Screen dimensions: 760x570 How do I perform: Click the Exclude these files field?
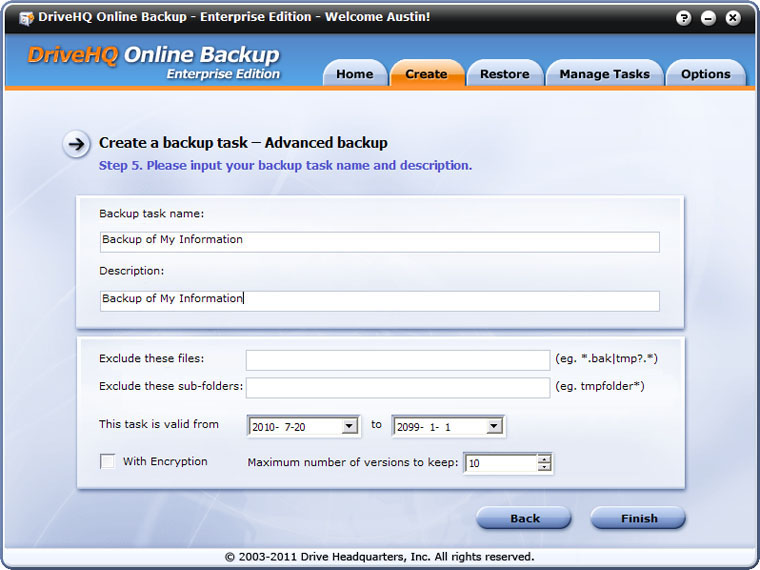[397, 359]
